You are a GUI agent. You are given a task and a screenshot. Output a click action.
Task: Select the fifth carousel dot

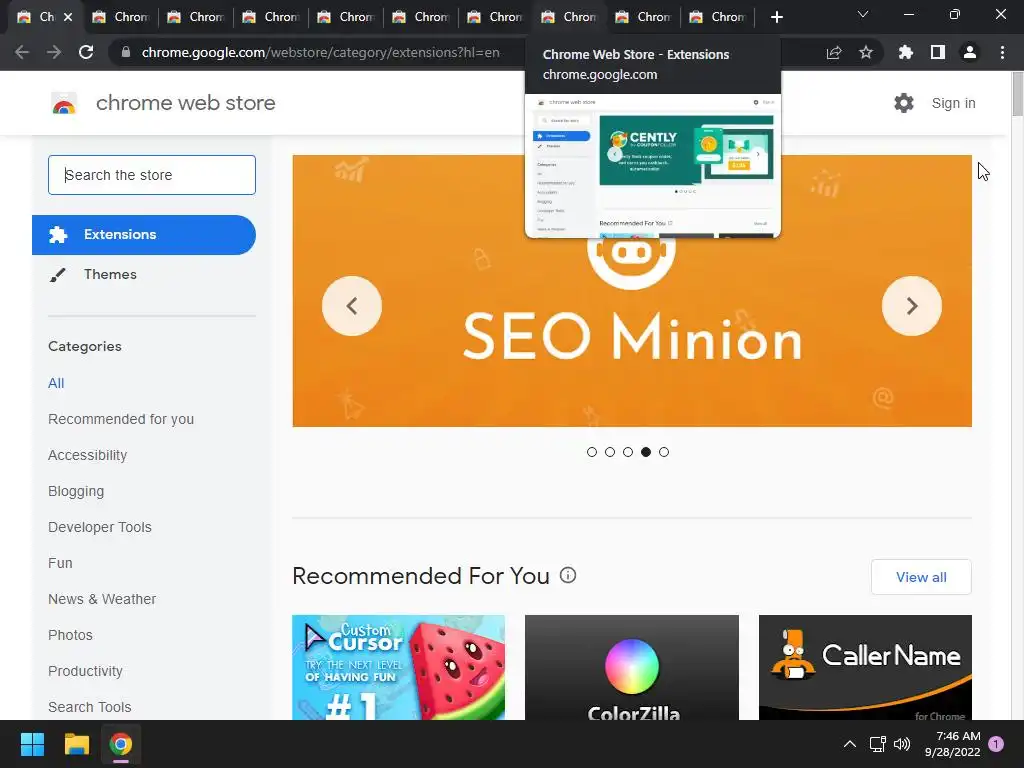[x=664, y=452]
